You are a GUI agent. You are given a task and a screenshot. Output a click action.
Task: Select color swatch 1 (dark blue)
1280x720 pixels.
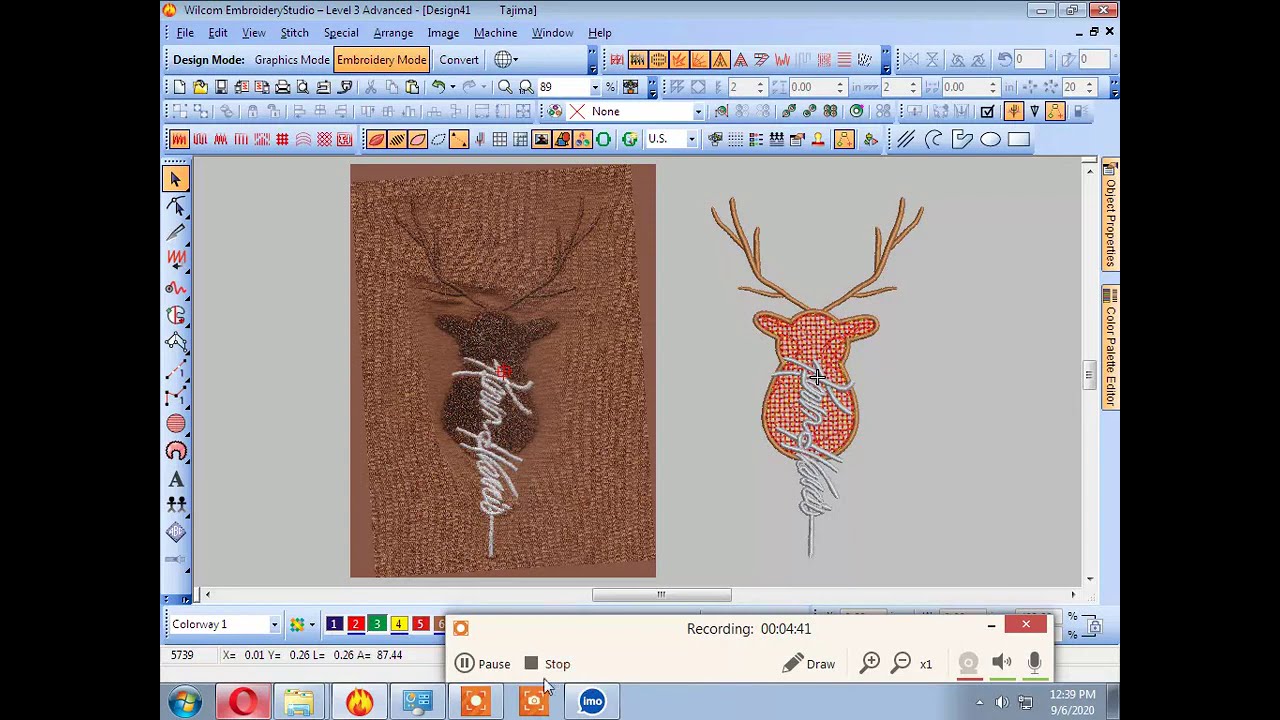point(334,625)
